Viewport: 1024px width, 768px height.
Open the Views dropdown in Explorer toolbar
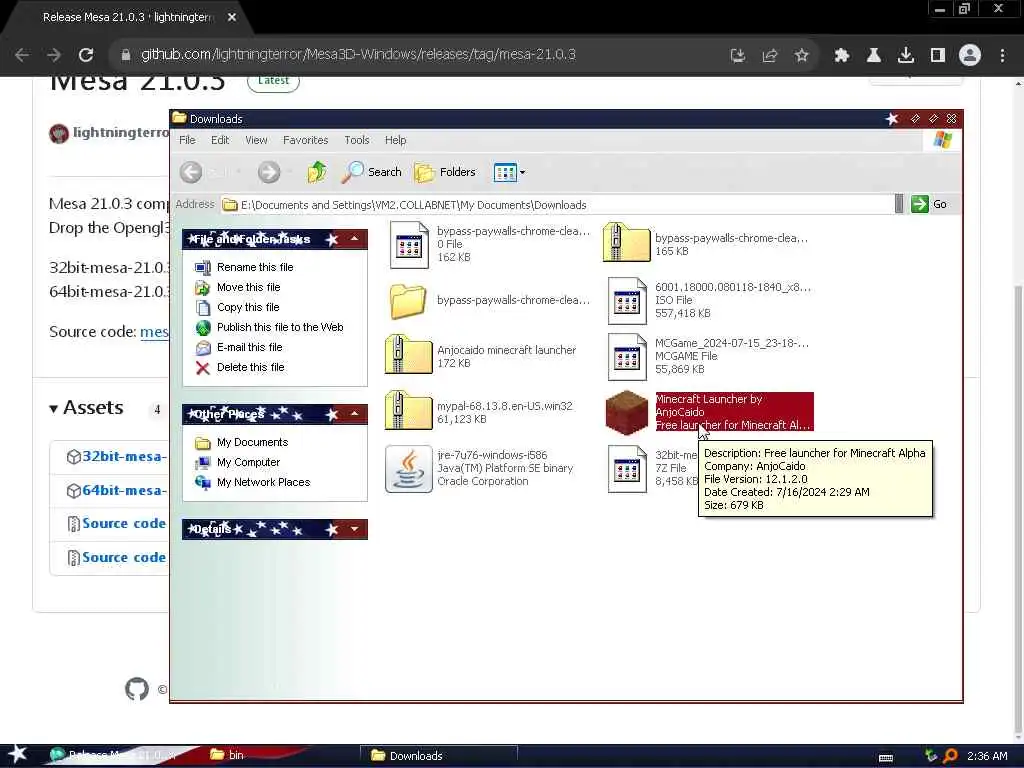(509, 172)
